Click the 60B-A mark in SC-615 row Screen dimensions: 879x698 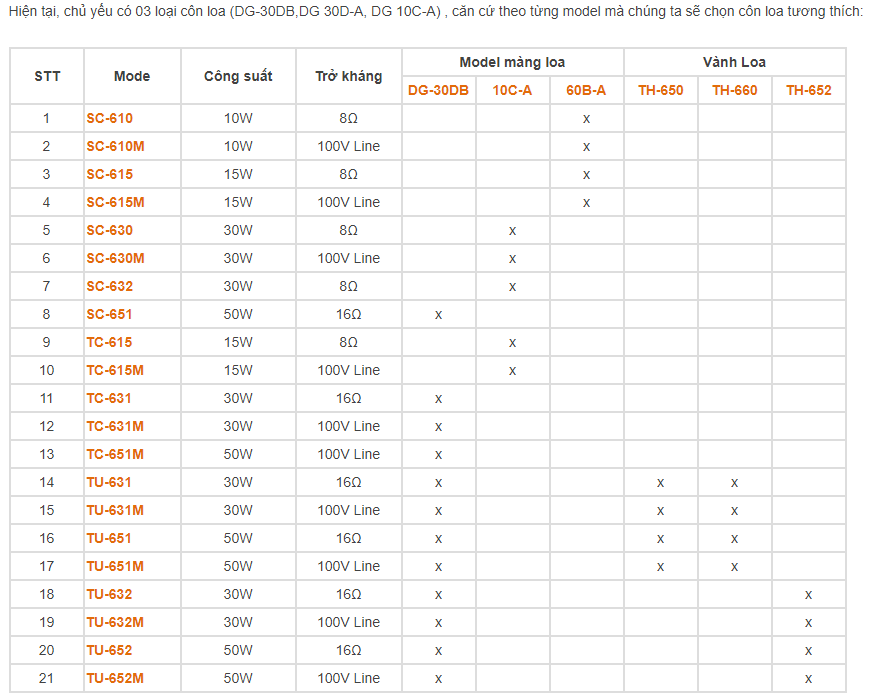click(586, 175)
